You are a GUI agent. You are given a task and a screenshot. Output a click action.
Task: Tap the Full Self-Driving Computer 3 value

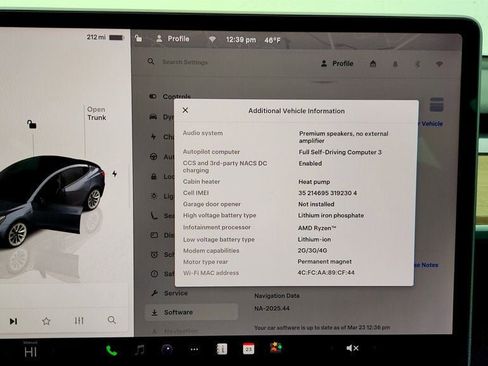click(x=340, y=152)
